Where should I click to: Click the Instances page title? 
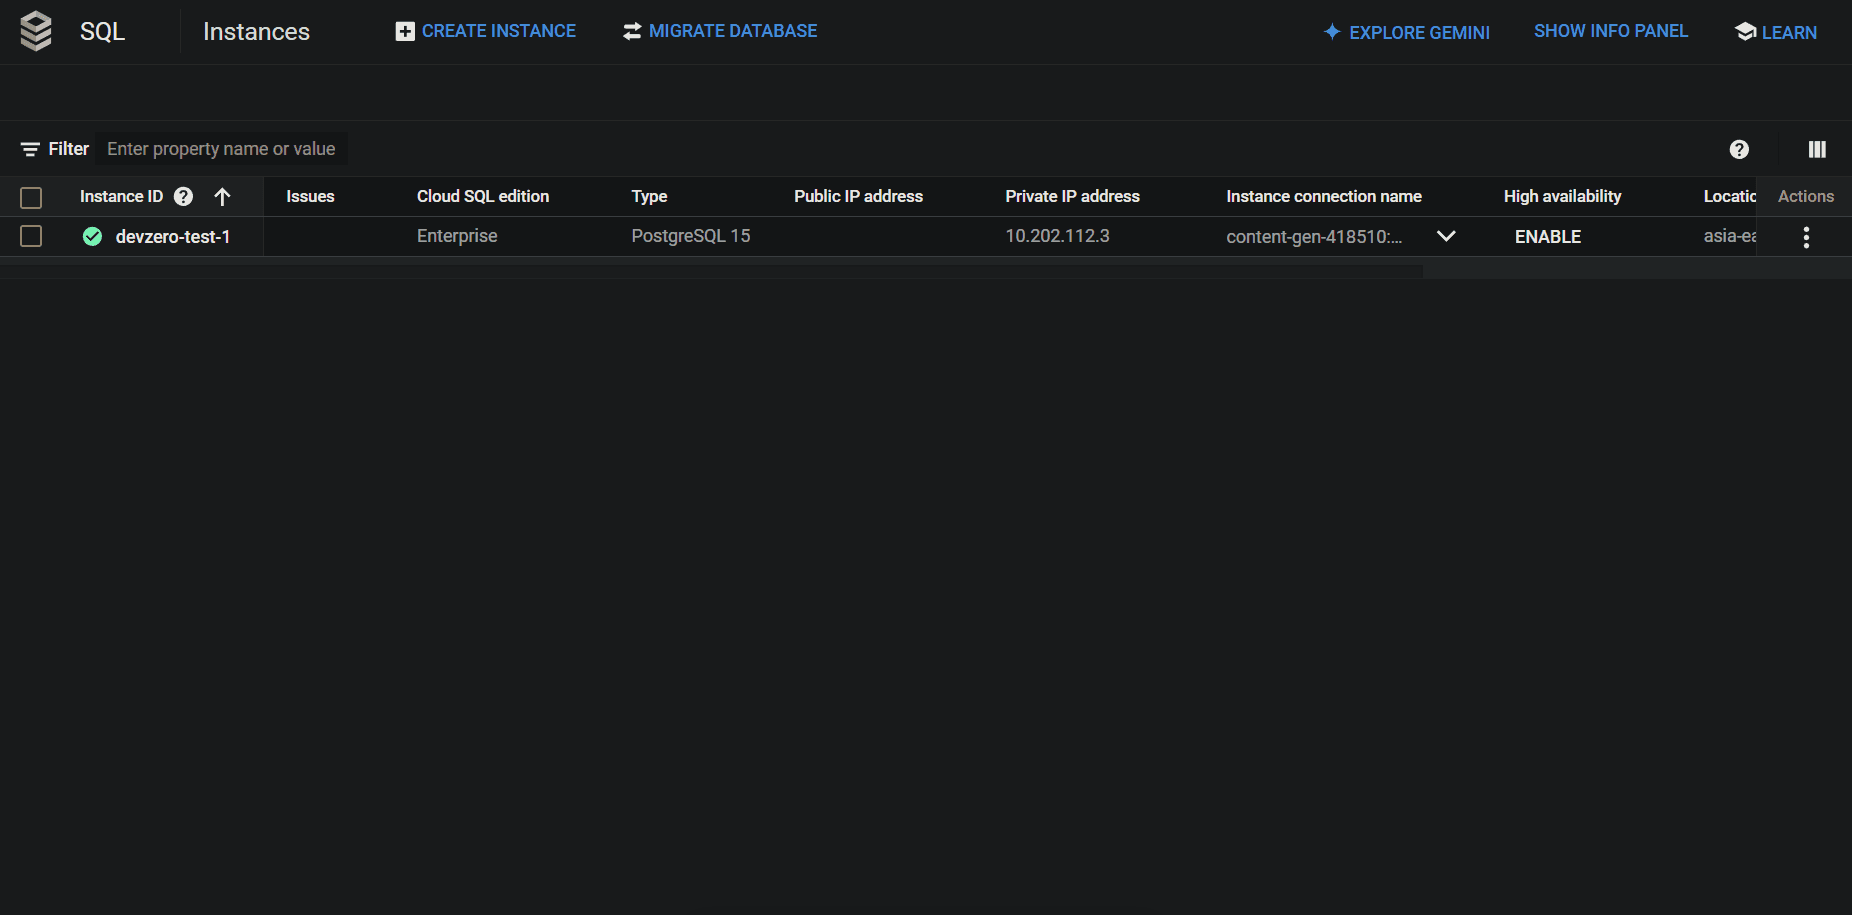click(256, 31)
